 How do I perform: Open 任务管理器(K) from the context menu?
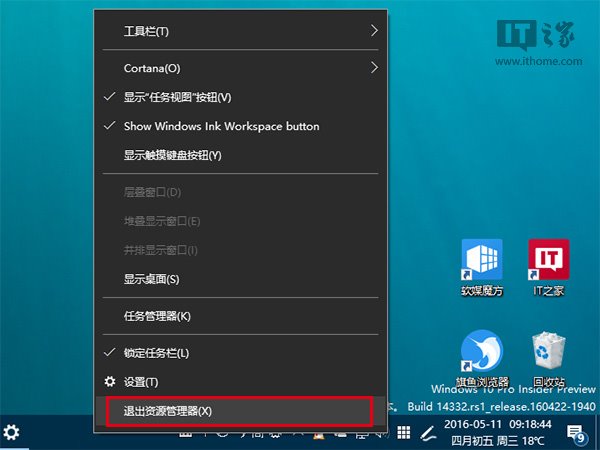(157, 316)
